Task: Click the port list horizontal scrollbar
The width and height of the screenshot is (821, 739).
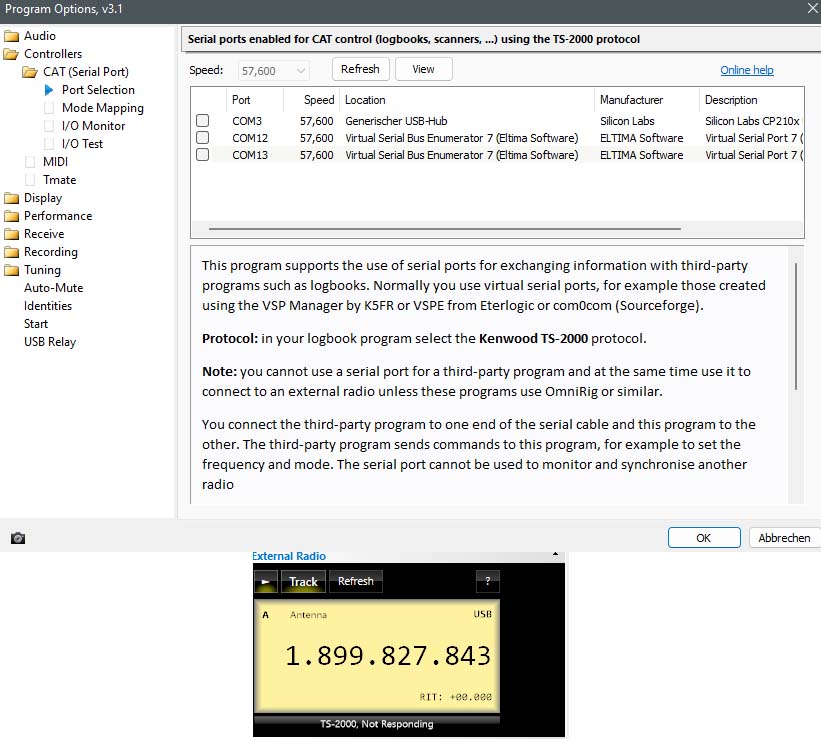Action: pos(445,229)
